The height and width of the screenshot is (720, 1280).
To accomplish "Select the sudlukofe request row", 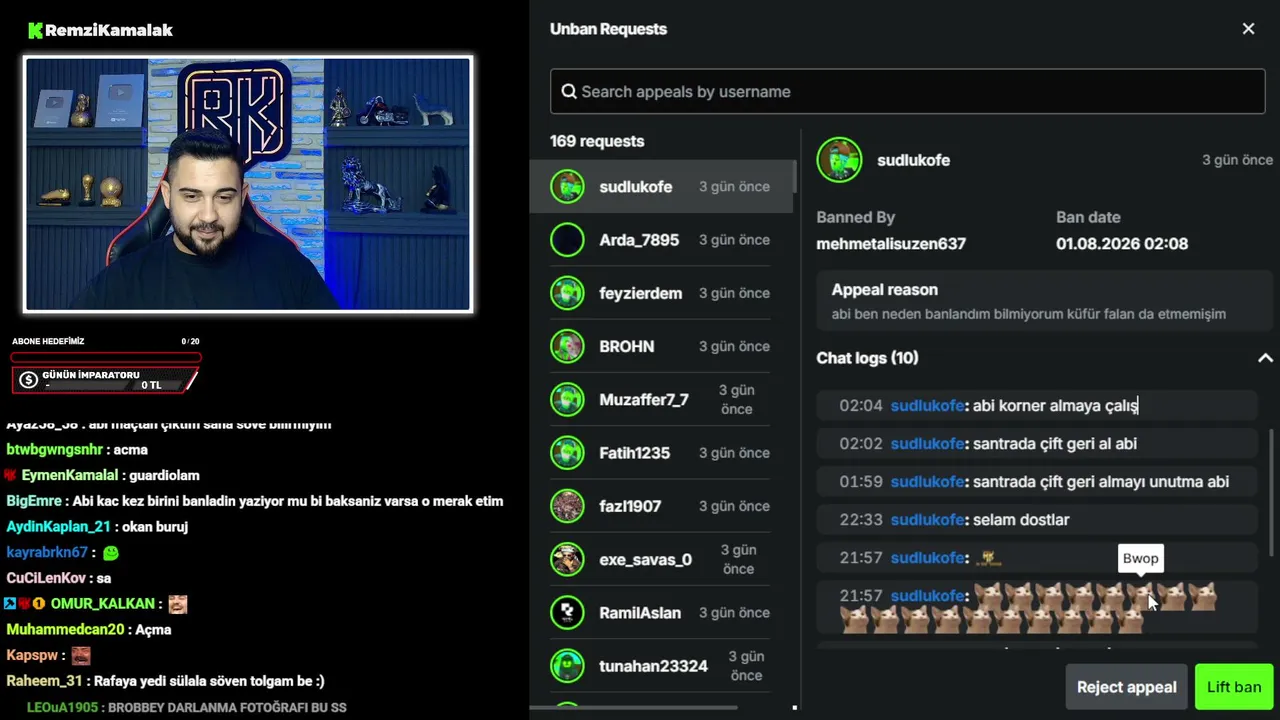I will (660, 187).
